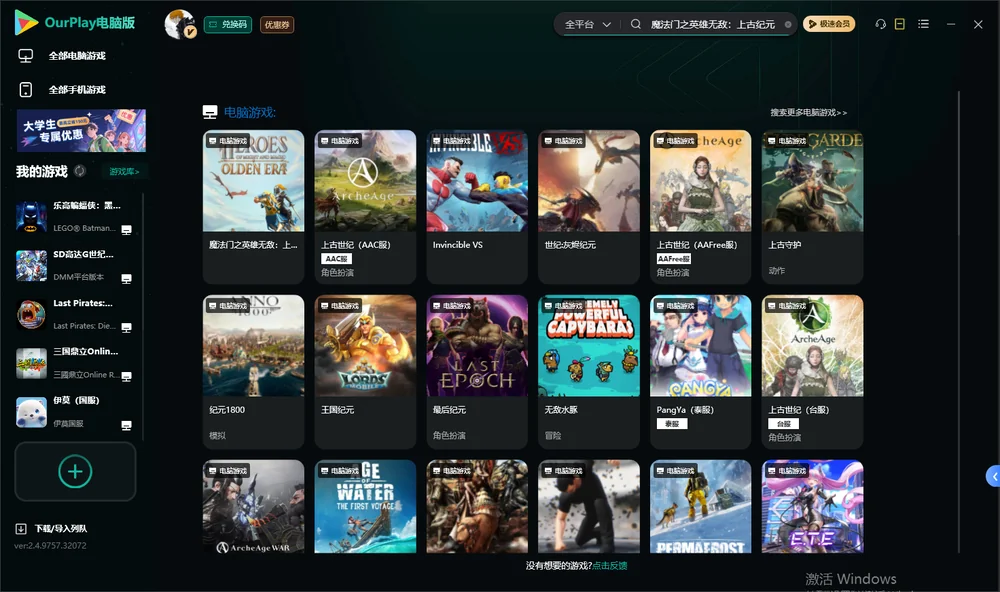Image resolution: width=1000 pixels, height=592 pixels.
Task: Open 王国纪元 Lords Mobile card
Action: (x=365, y=372)
